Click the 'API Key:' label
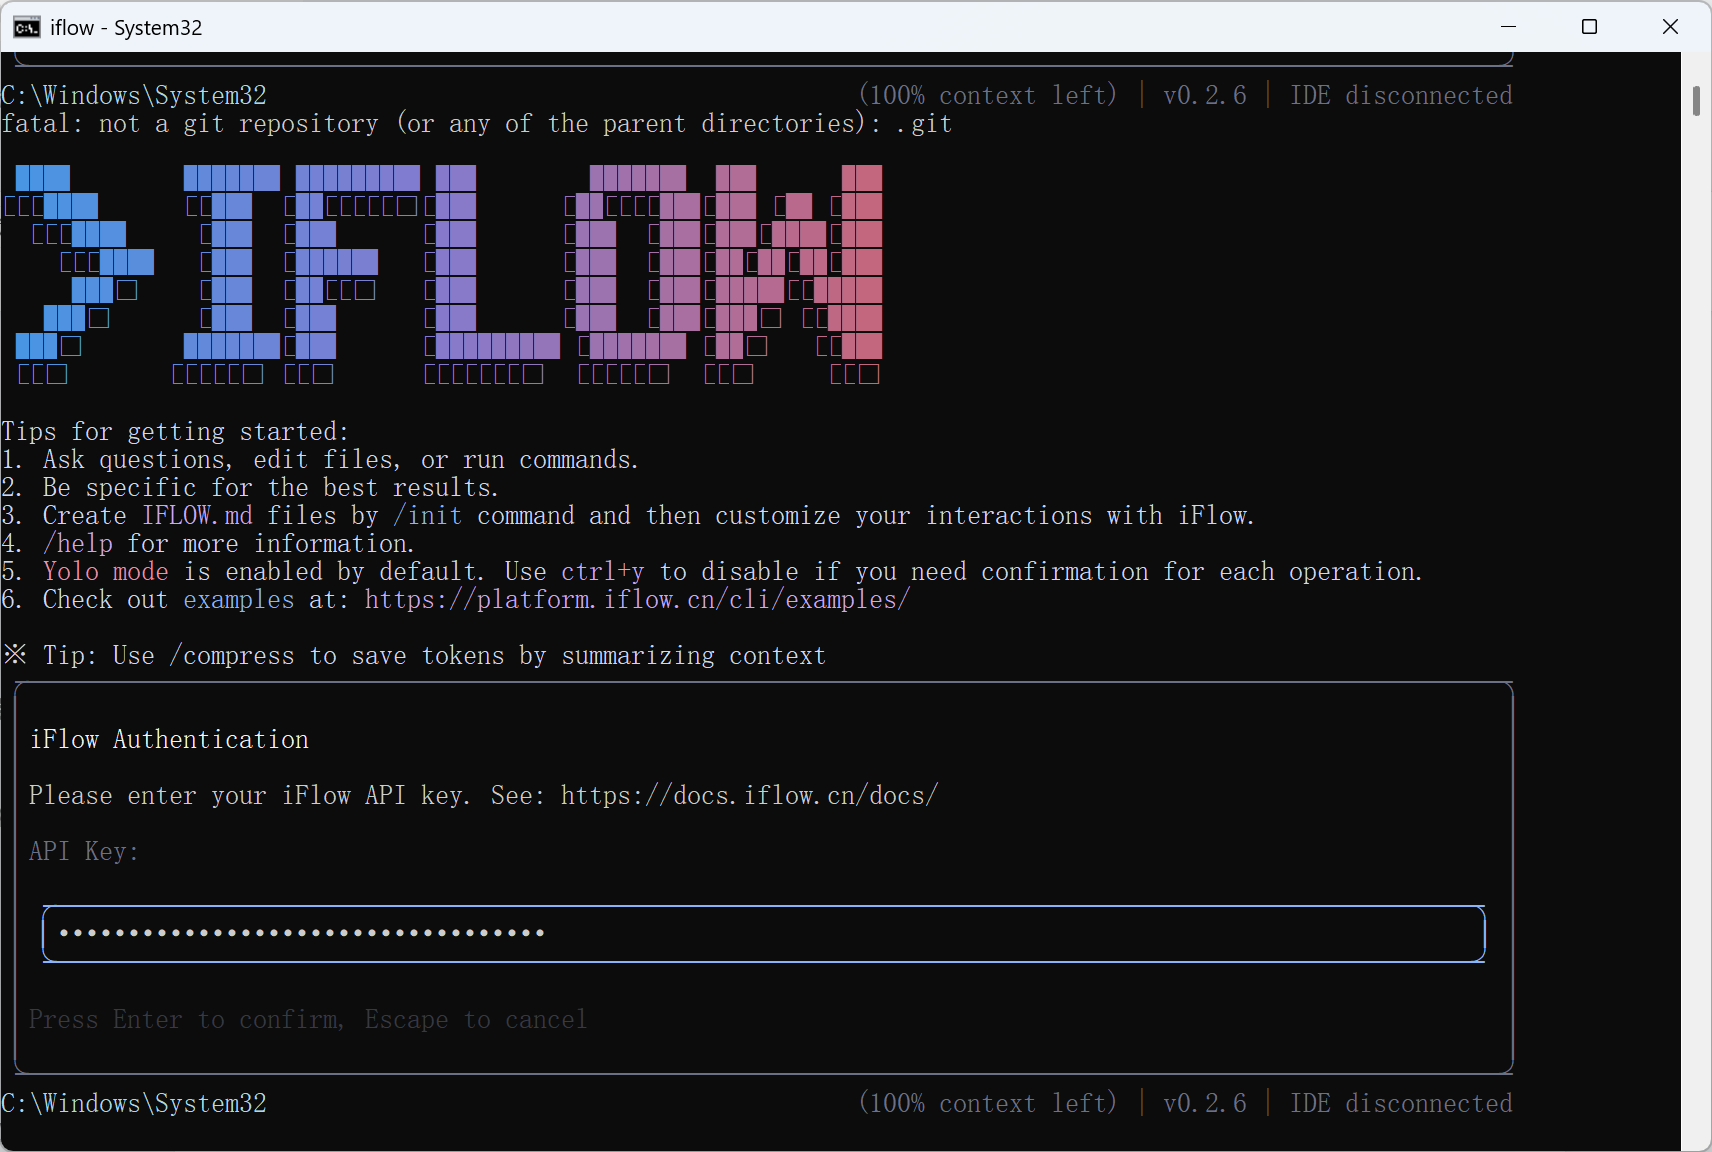Image resolution: width=1712 pixels, height=1152 pixels. pos(84,852)
